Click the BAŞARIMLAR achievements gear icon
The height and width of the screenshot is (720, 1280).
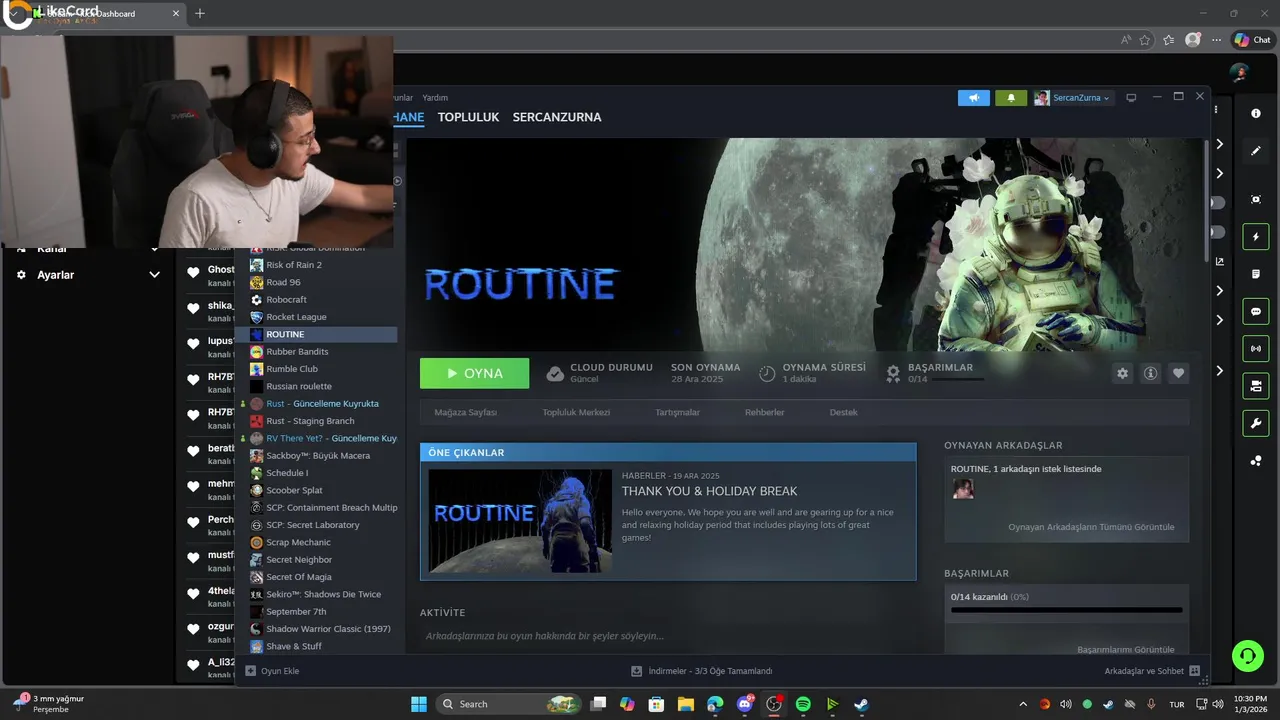[893, 373]
